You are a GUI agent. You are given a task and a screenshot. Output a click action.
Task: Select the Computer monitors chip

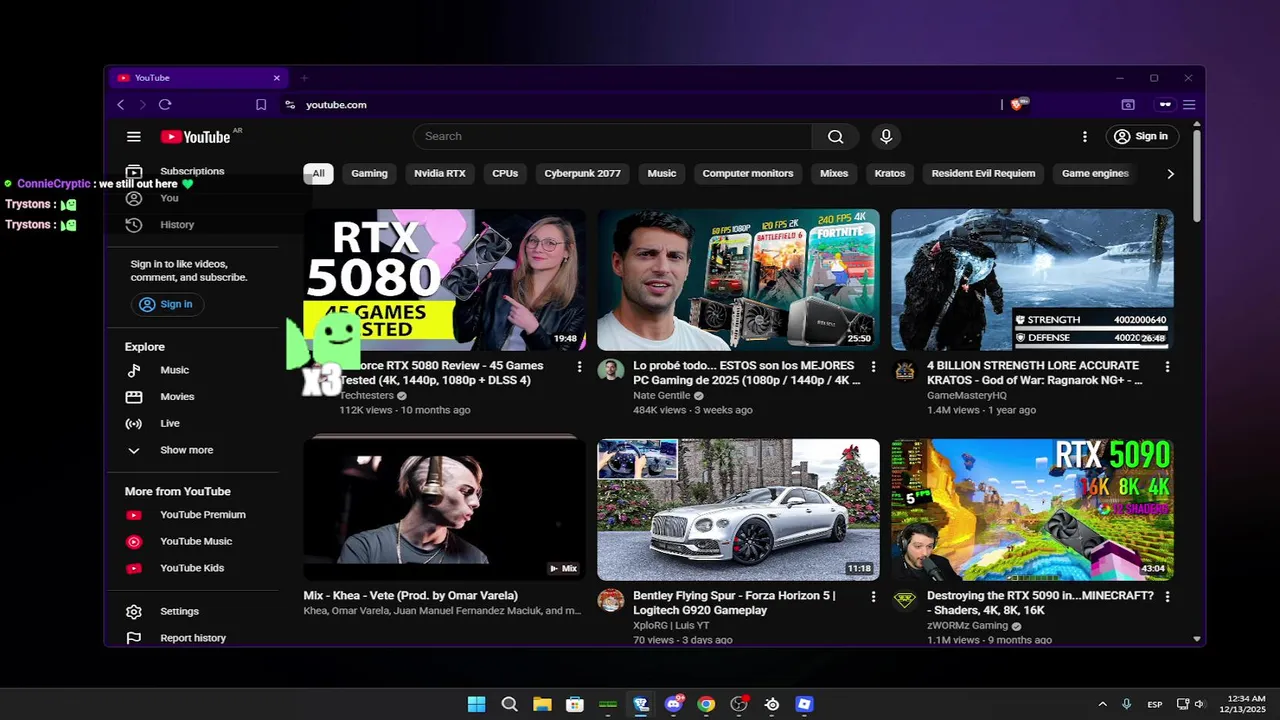pos(747,174)
